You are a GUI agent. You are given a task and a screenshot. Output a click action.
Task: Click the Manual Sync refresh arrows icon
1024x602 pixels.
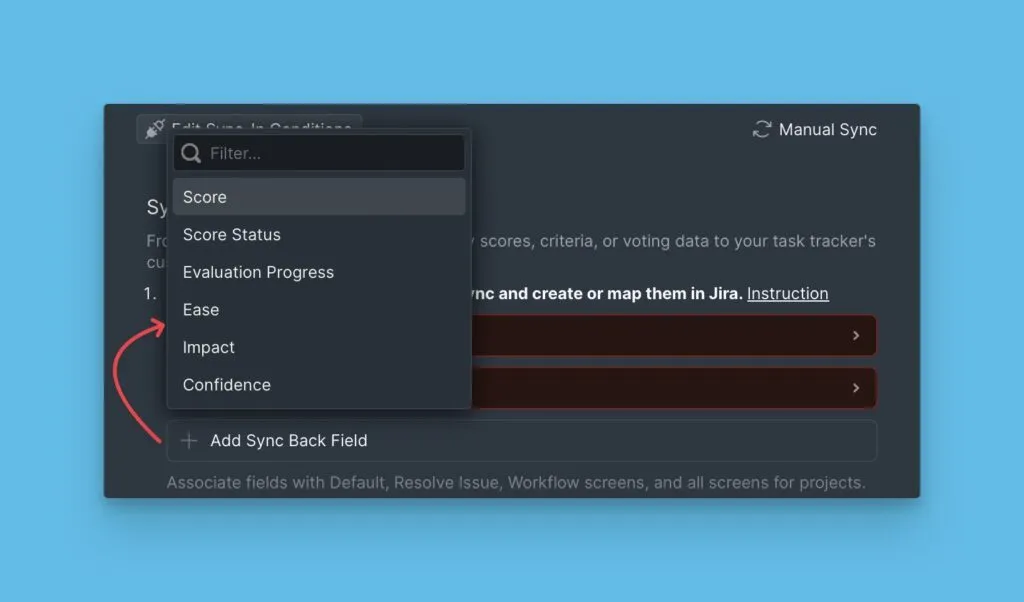(762, 130)
